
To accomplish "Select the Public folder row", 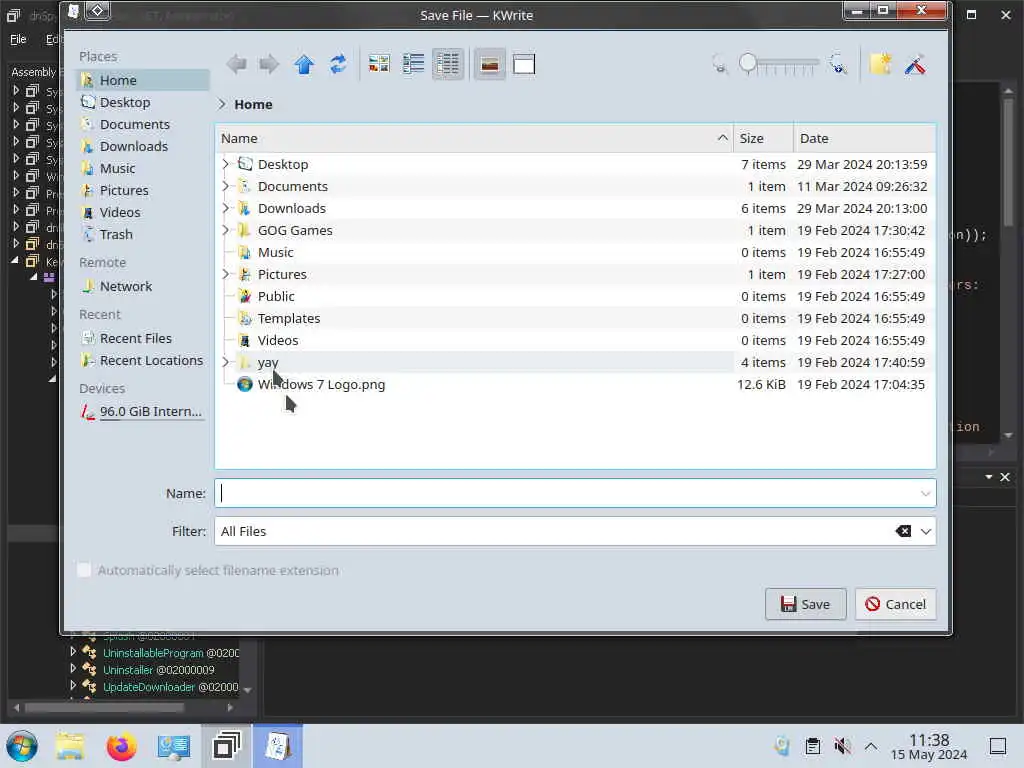I will point(575,296).
